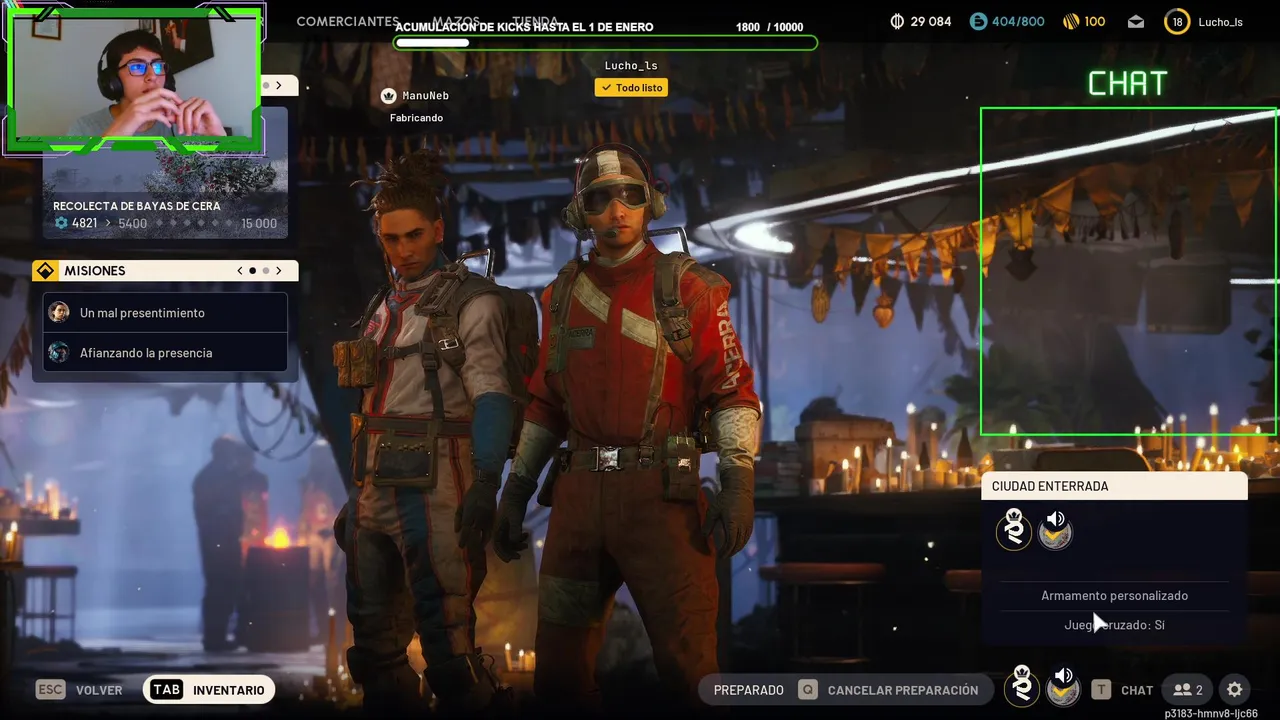This screenshot has width=1280, height=720.
Task: Click the TAB key icon beside Inventario
Action: [167, 690]
